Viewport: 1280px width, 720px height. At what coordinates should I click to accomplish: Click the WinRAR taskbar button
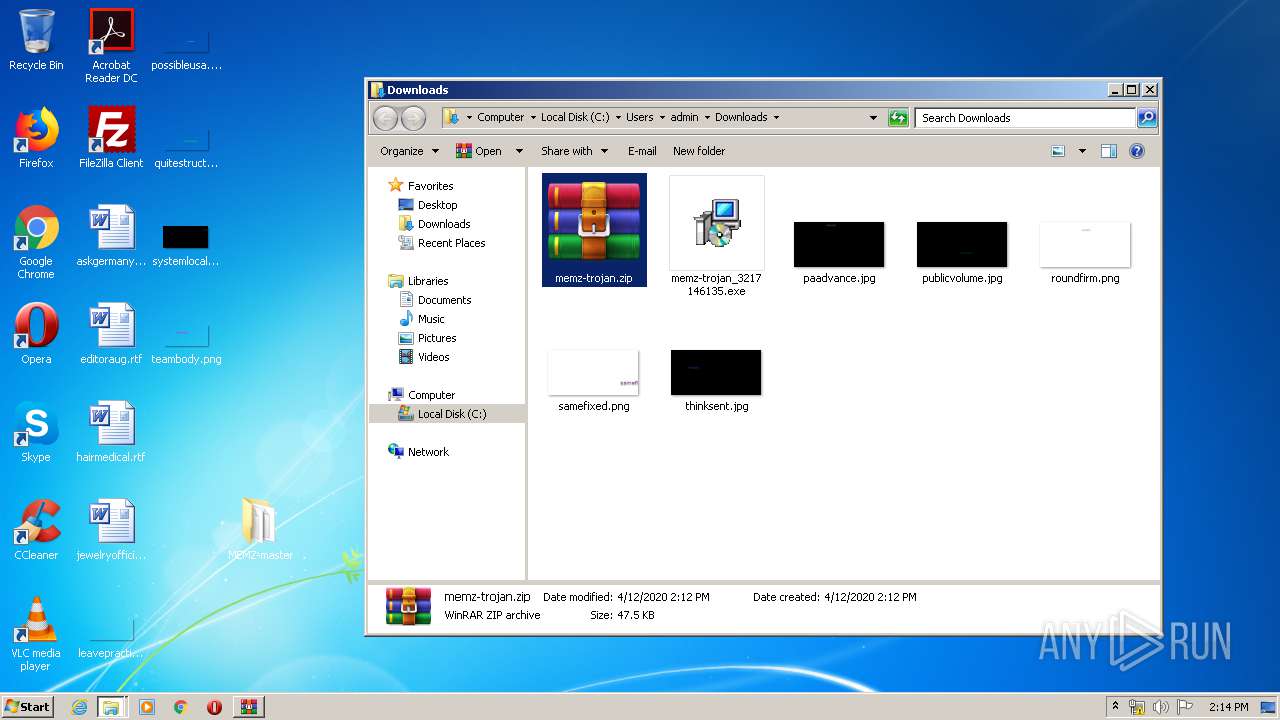248,707
